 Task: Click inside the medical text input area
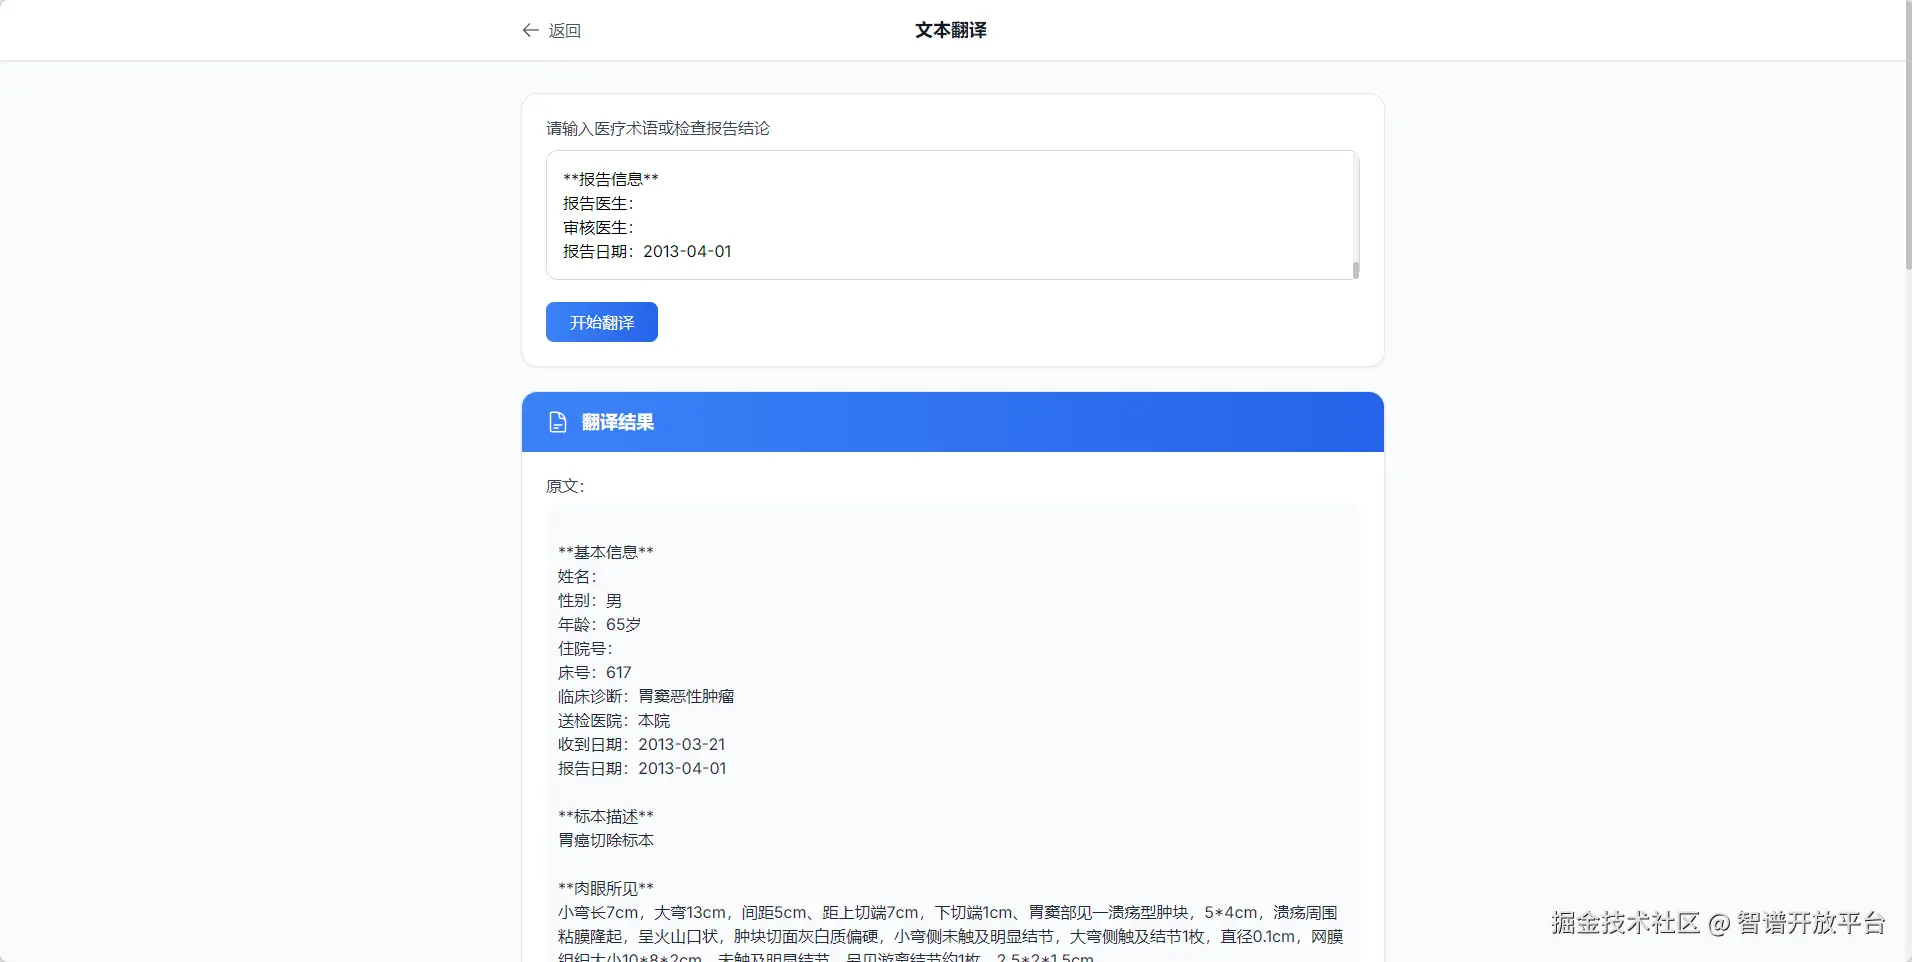(952, 215)
